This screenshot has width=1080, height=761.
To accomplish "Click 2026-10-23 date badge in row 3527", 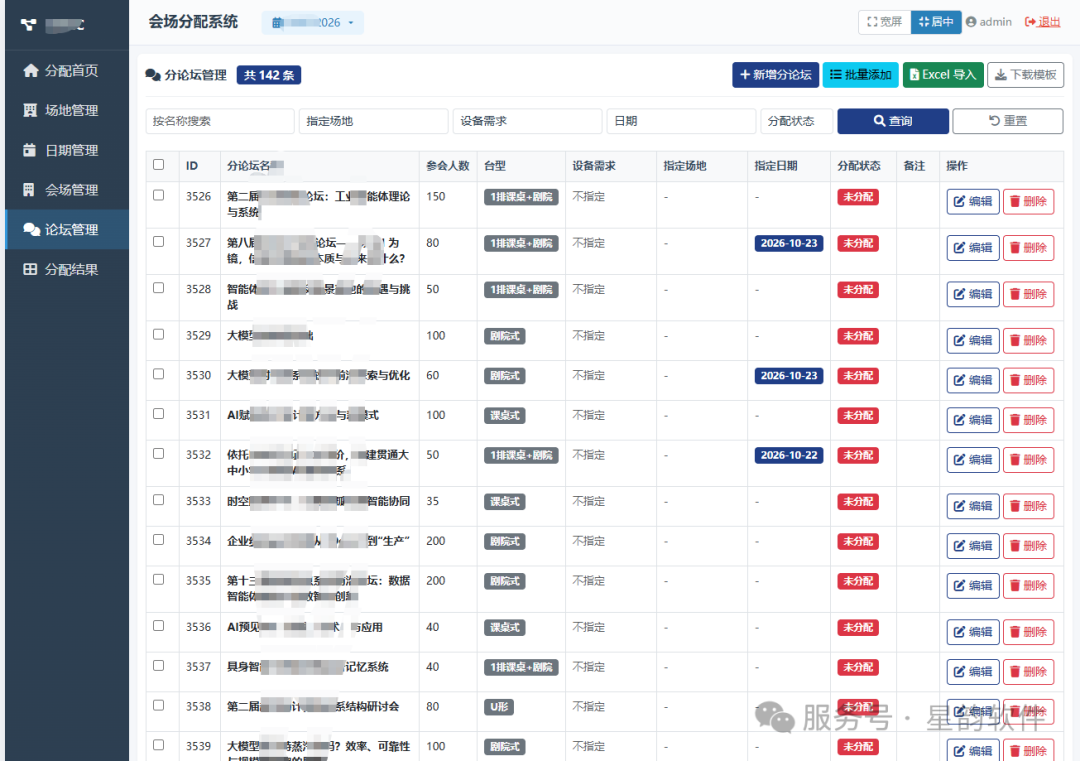I will tap(789, 243).
